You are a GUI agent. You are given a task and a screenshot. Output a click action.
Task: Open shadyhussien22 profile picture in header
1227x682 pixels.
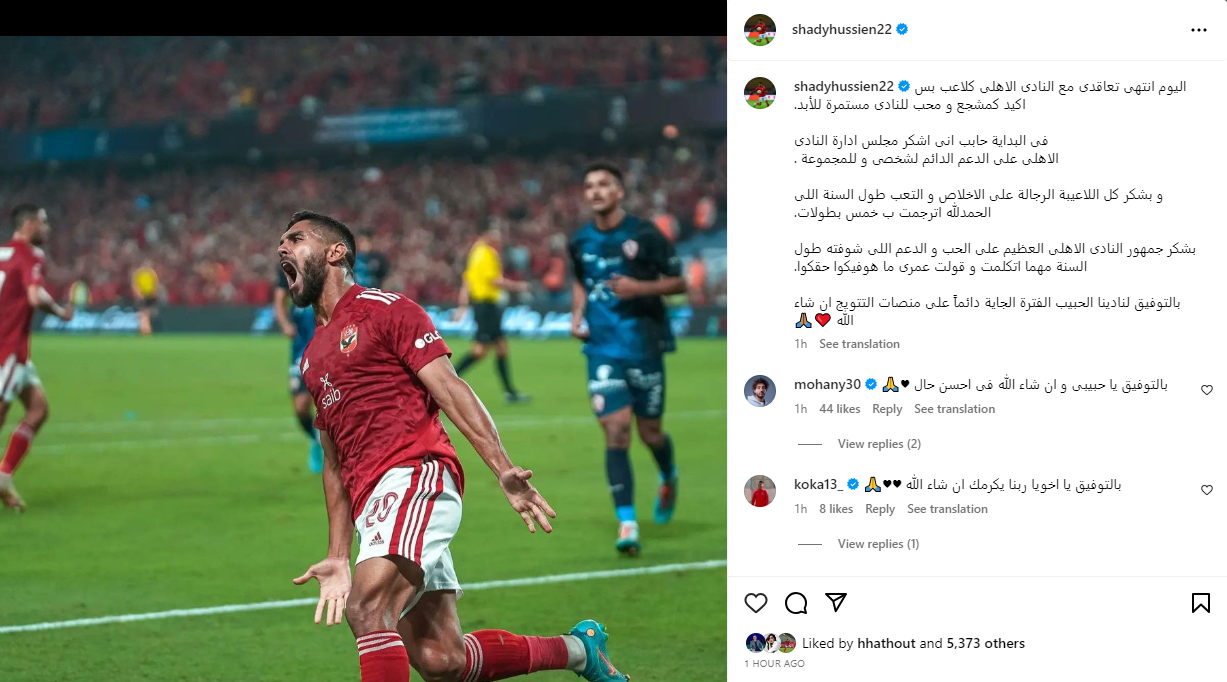click(x=760, y=30)
